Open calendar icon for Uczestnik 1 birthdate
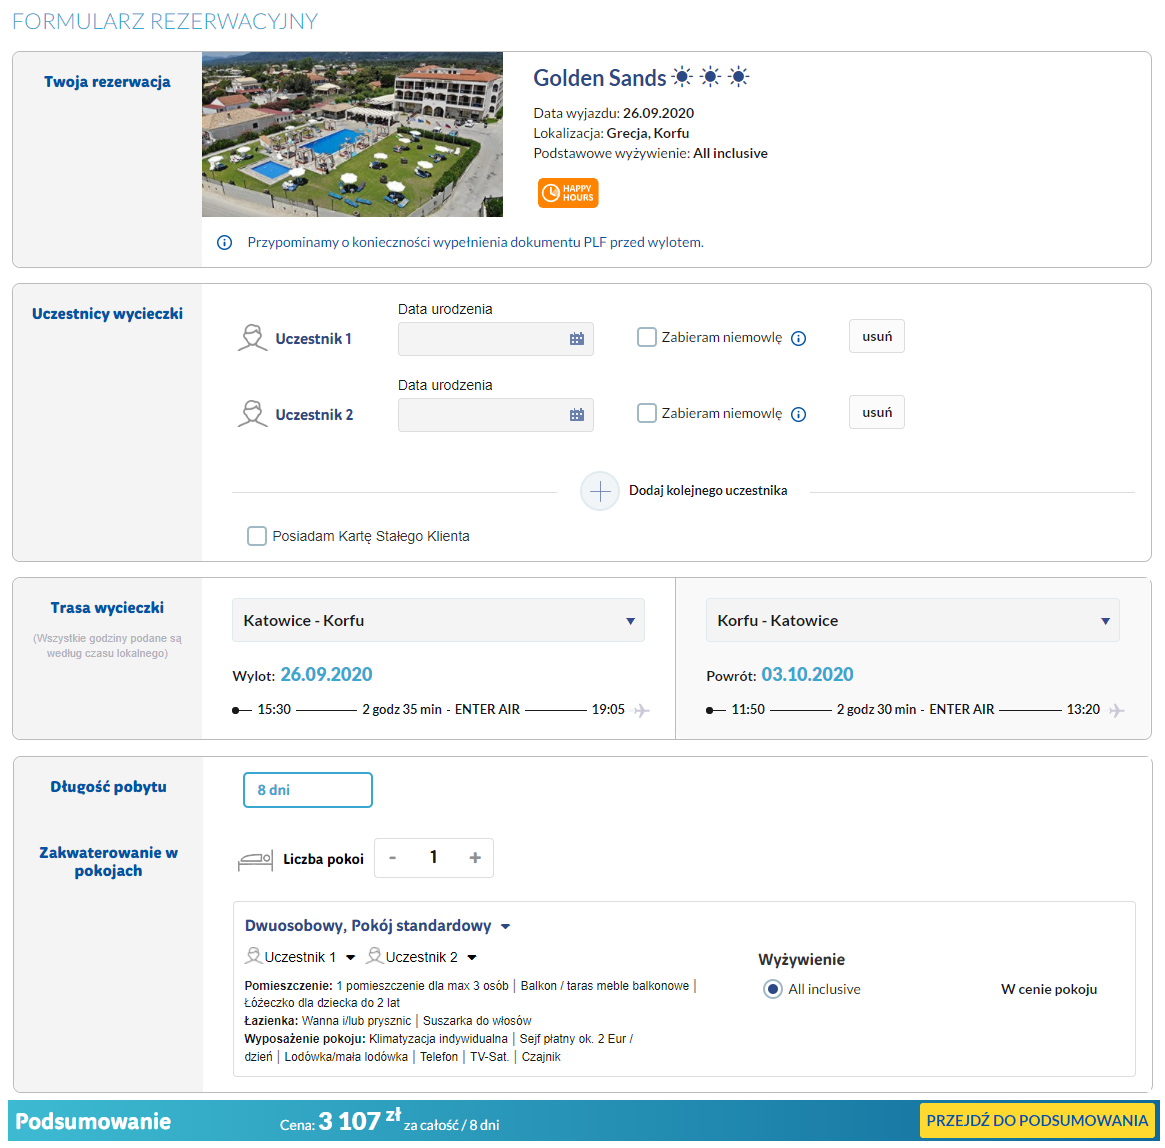Viewport: 1165px width, 1148px height. [x=577, y=339]
